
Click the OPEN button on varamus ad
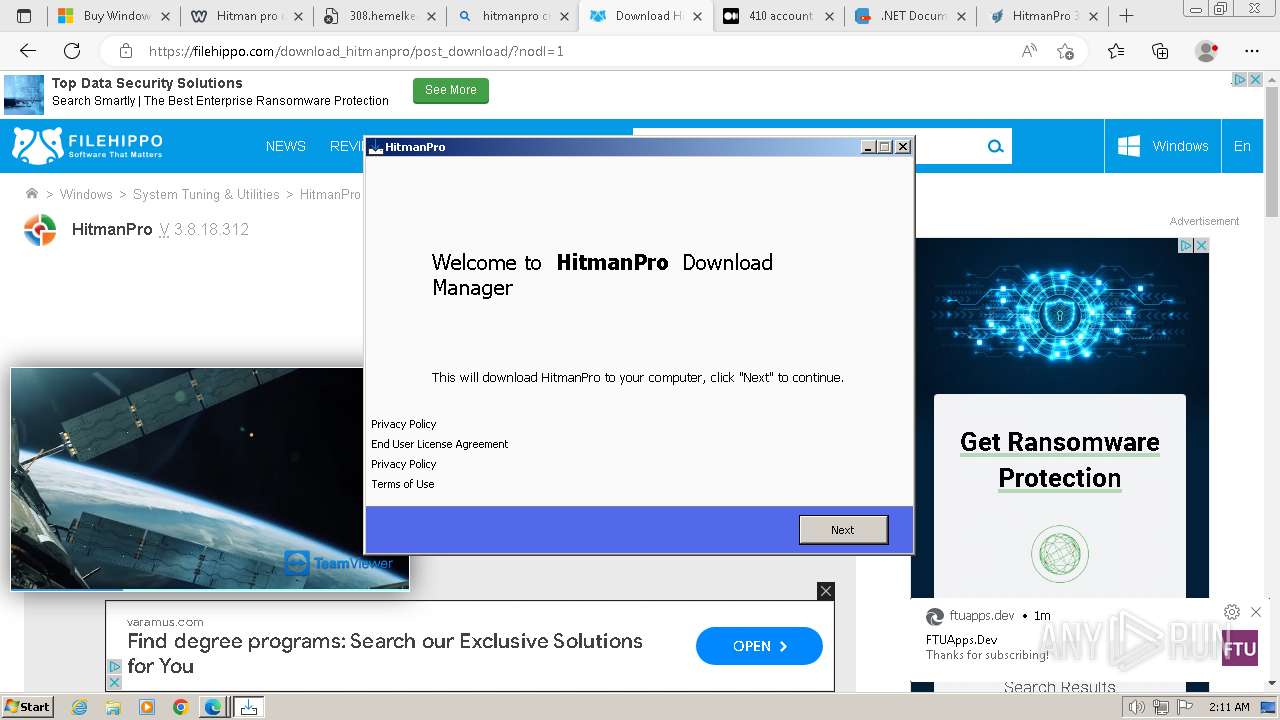[x=759, y=646]
